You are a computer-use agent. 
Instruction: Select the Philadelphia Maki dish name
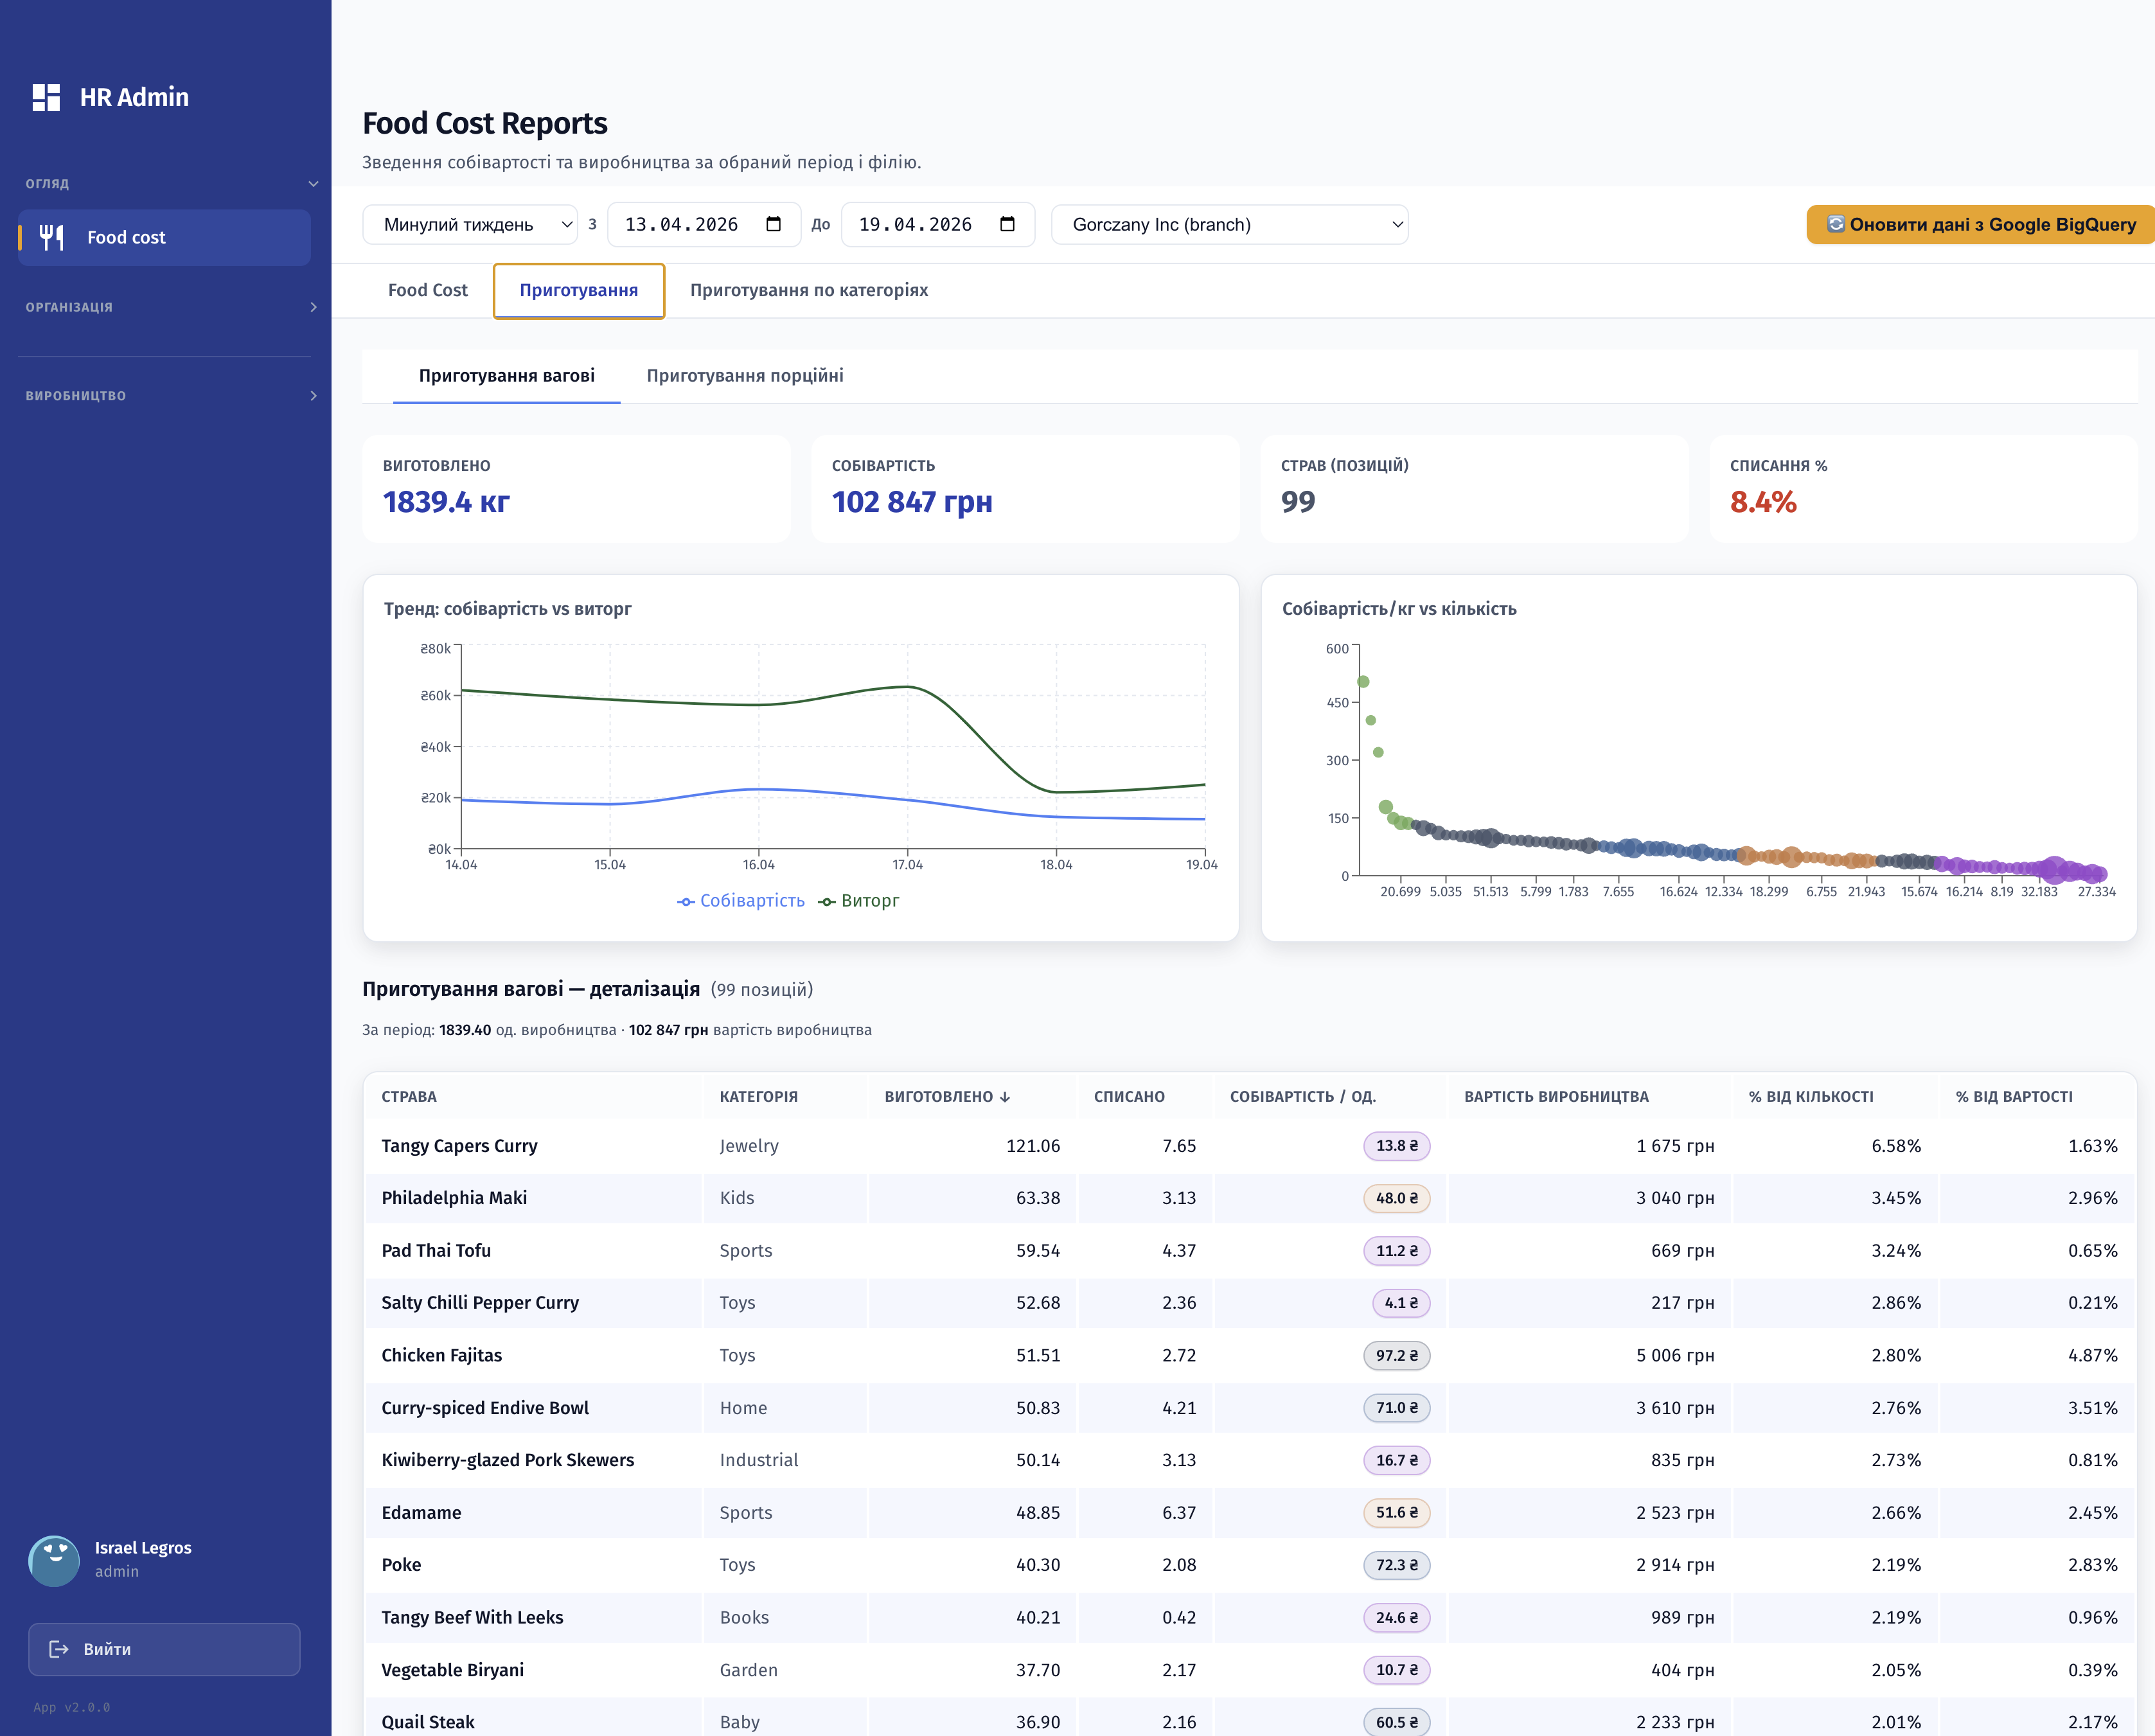point(454,1198)
